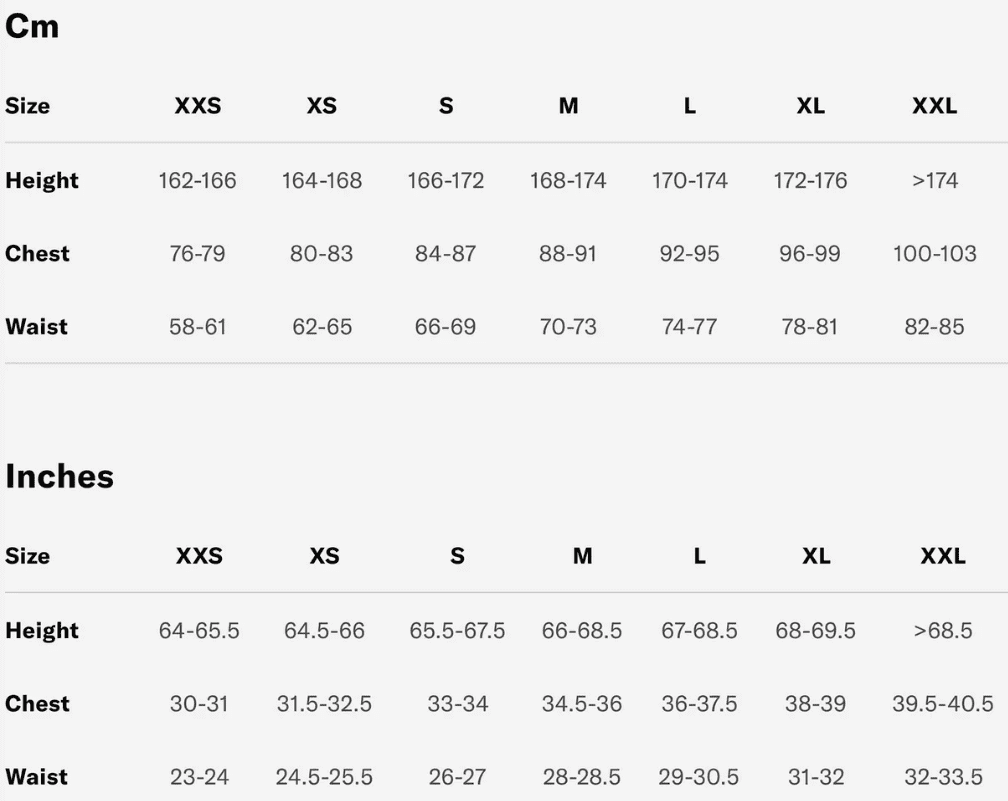
Task: Click the 65.5-67.5 height value
Action: (457, 631)
